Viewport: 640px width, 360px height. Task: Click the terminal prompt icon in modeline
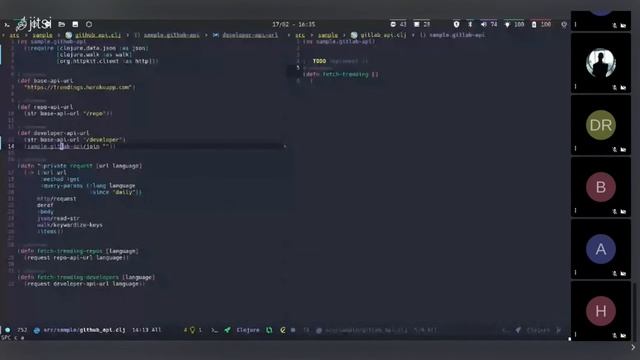(x=215, y=330)
